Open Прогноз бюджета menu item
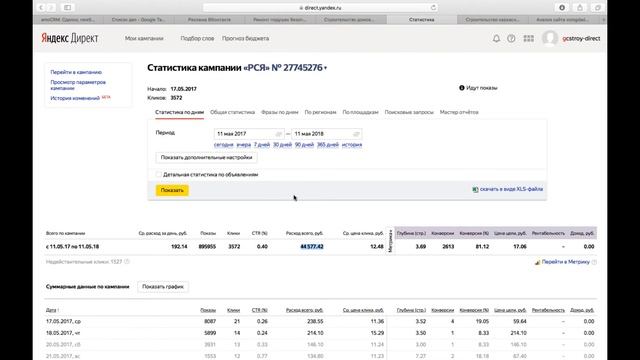The width and height of the screenshot is (640, 360). 245,38
